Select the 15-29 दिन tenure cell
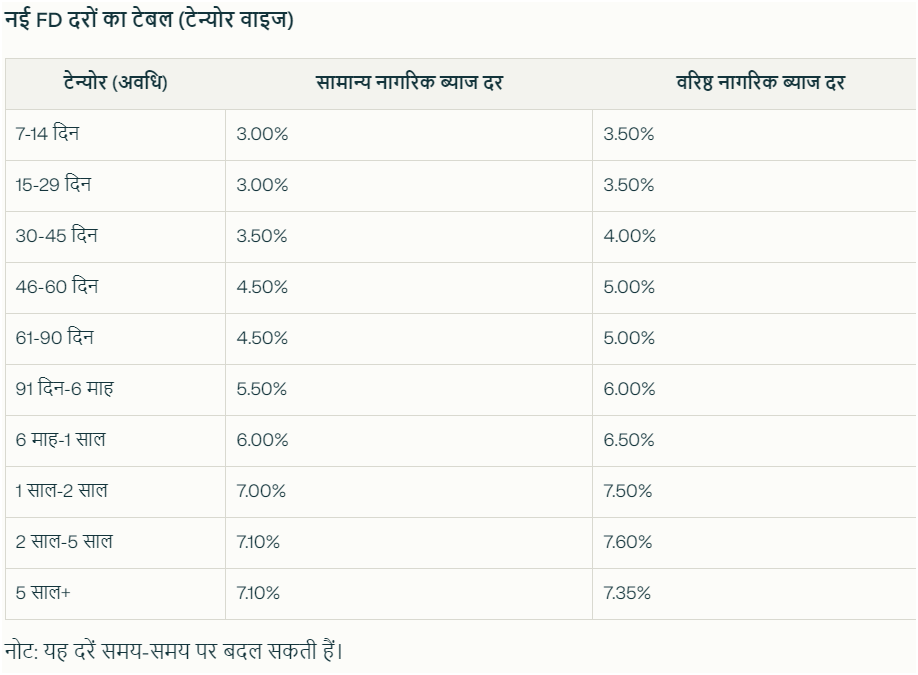The height and width of the screenshot is (675, 918). 53,185
